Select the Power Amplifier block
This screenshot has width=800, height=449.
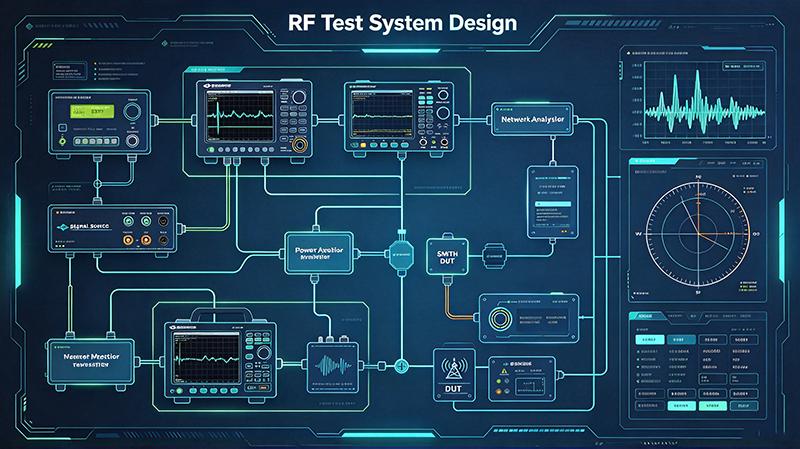pos(319,253)
